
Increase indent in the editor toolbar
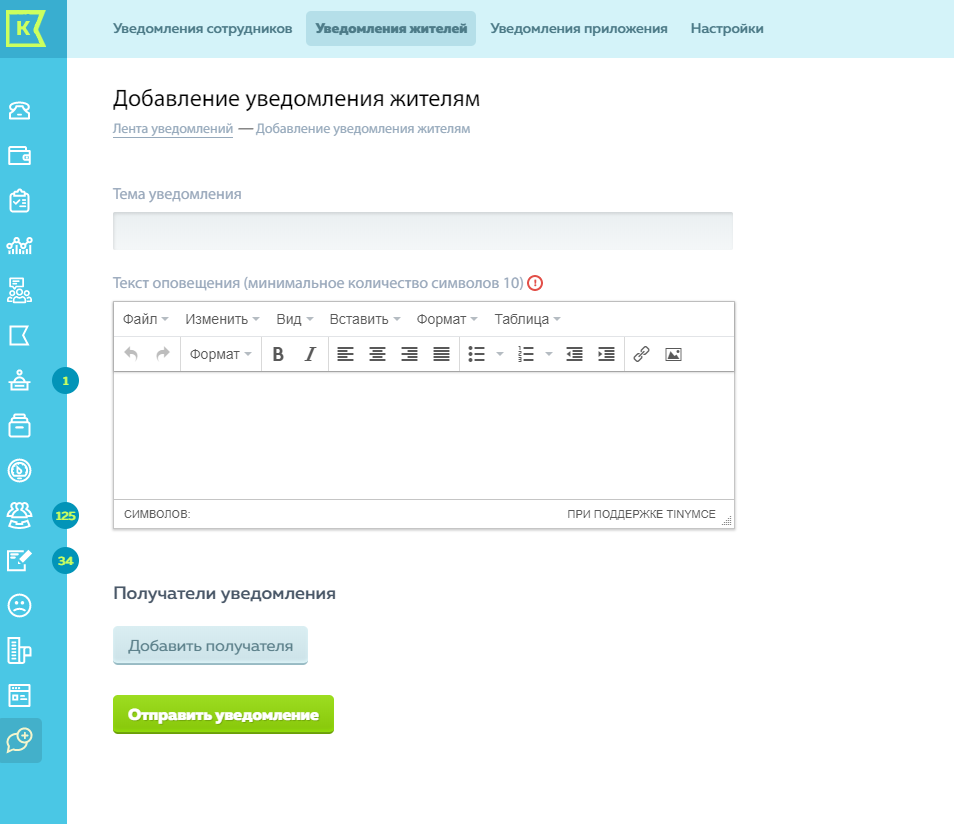[x=606, y=354]
